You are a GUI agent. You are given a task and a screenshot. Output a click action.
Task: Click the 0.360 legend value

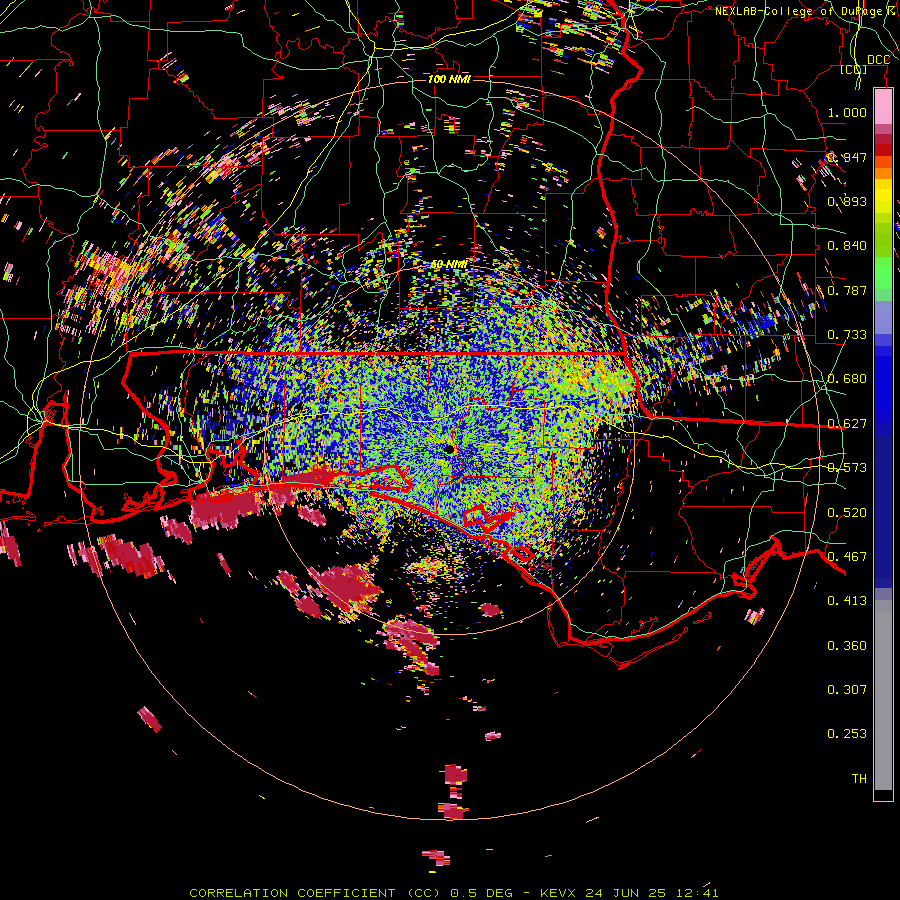click(x=847, y=646)
